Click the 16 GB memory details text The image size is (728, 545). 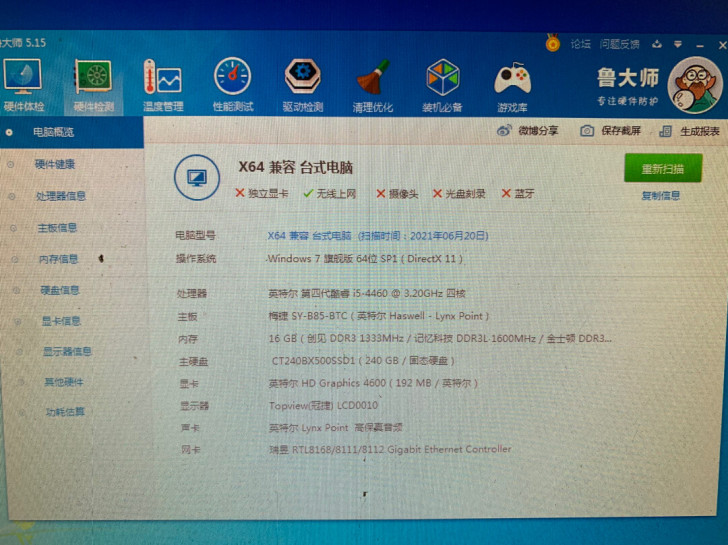[440, 338]
